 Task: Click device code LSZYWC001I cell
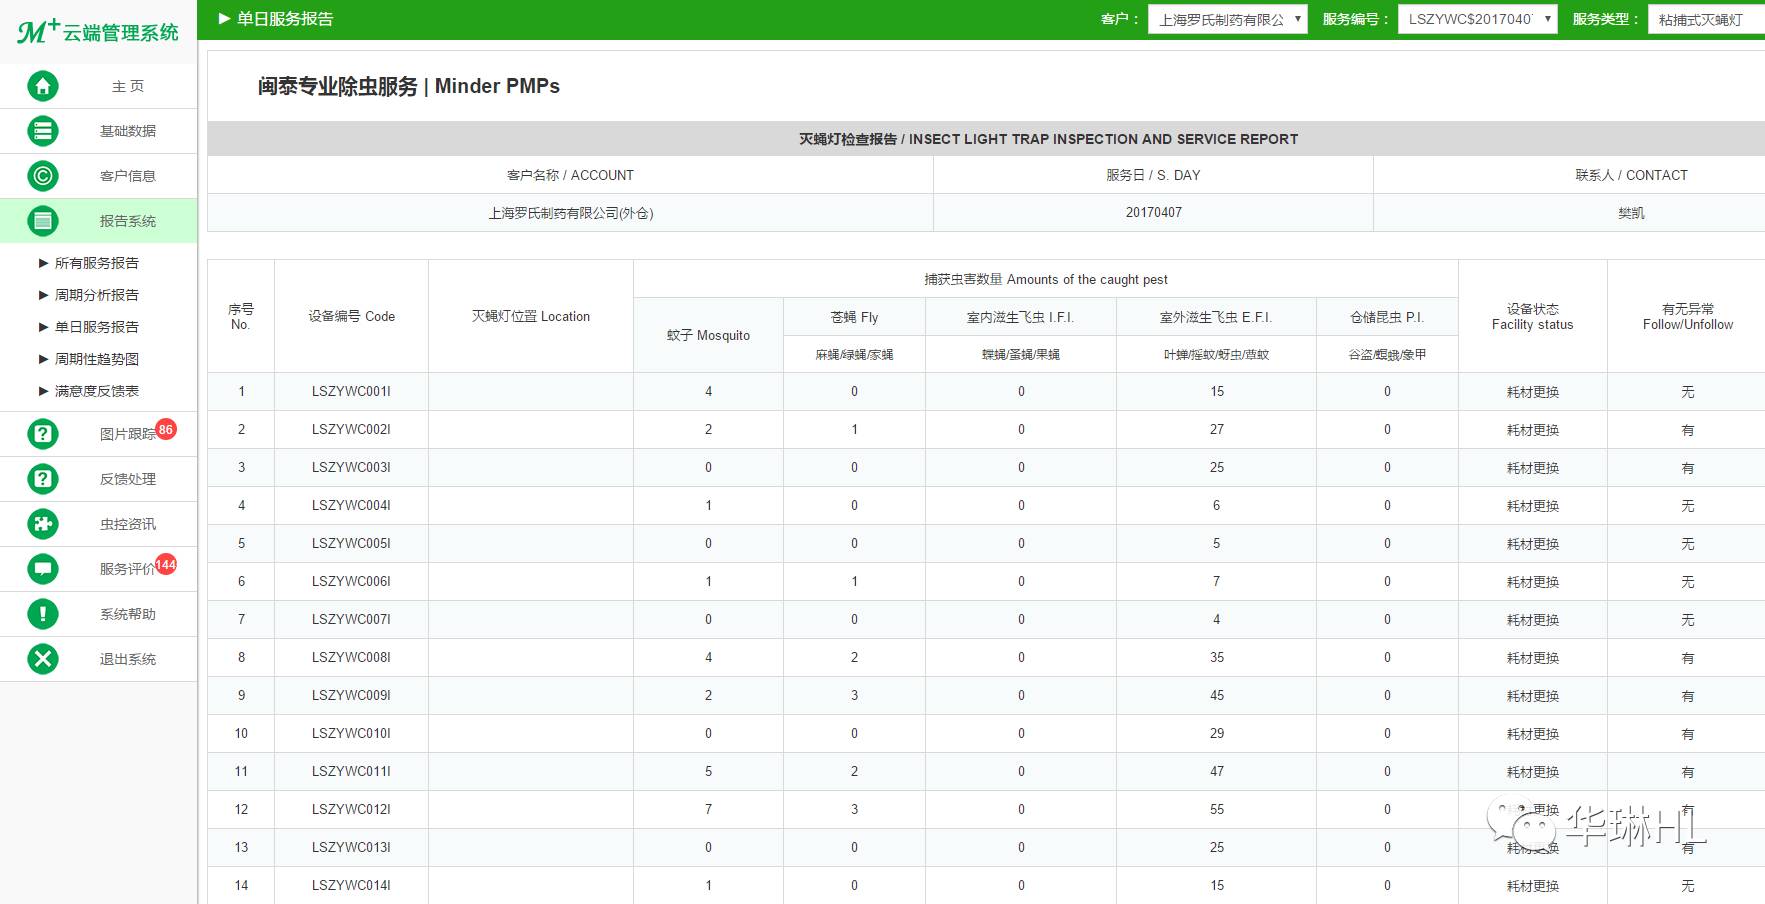(x=351, y=392)
